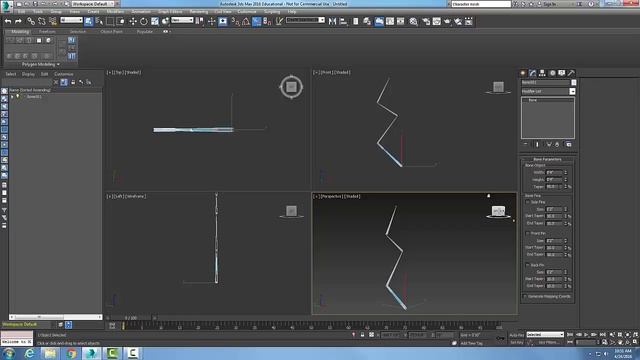Select the Select and Link tool

(31, 21)
